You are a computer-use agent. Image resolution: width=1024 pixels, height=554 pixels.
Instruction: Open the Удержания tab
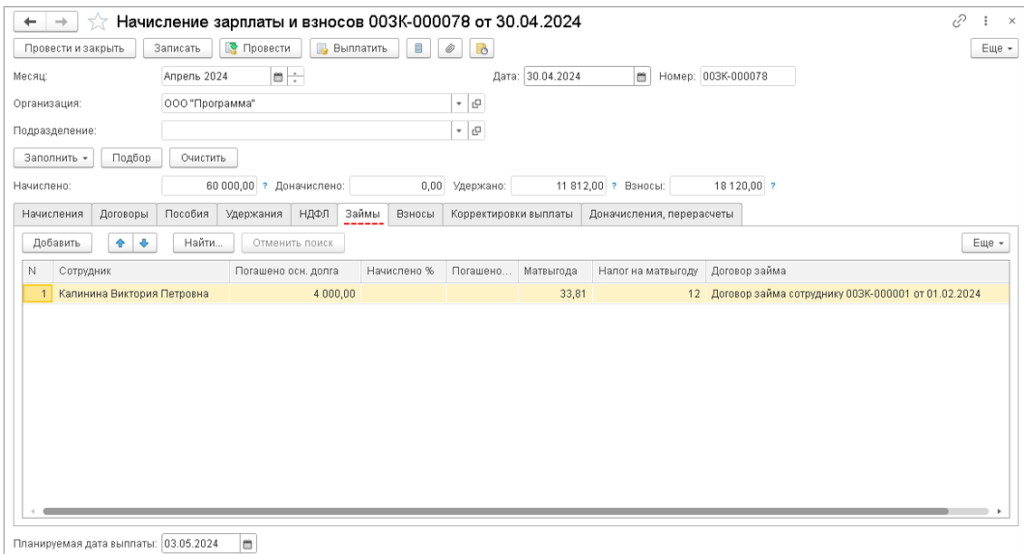[253, 214]
